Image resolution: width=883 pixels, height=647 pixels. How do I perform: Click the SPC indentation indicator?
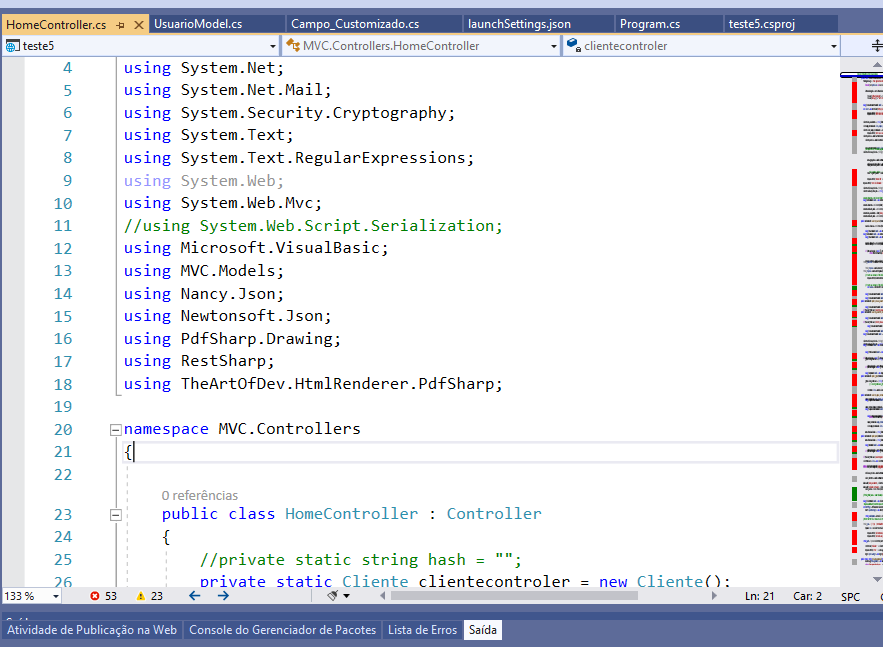(850, 596)
